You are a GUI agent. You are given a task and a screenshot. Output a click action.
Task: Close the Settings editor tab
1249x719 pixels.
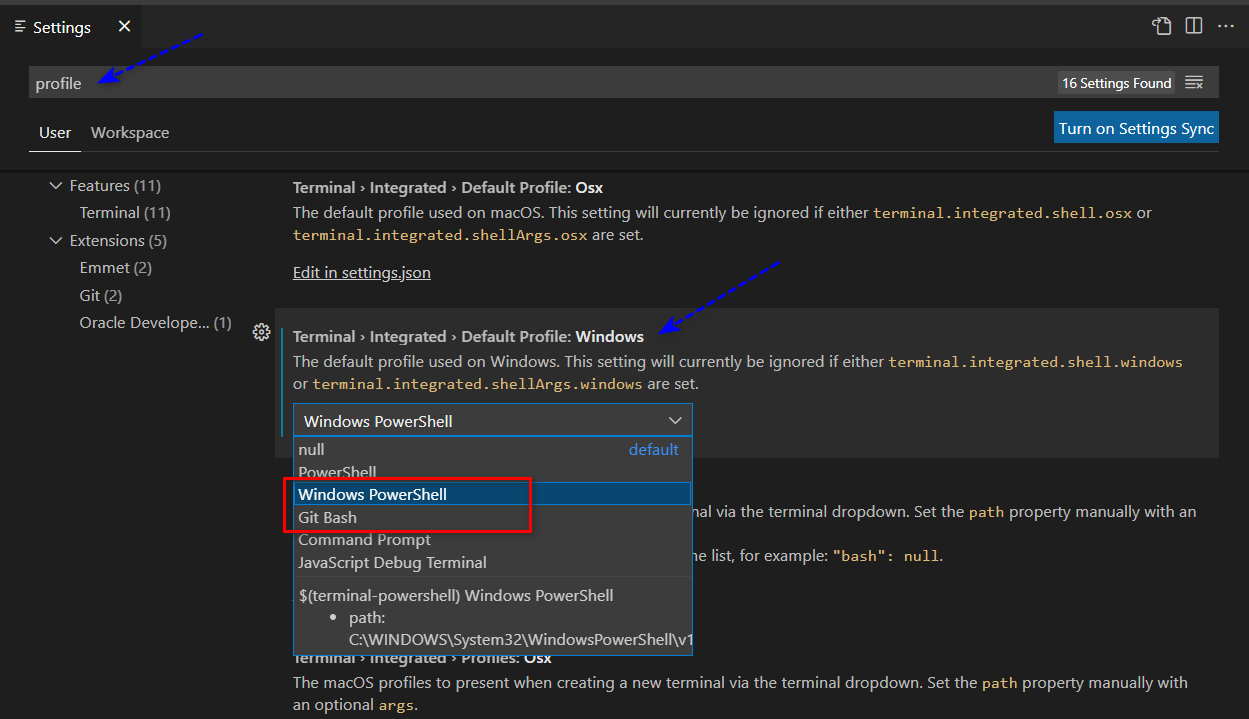click(x=123, y=26)
